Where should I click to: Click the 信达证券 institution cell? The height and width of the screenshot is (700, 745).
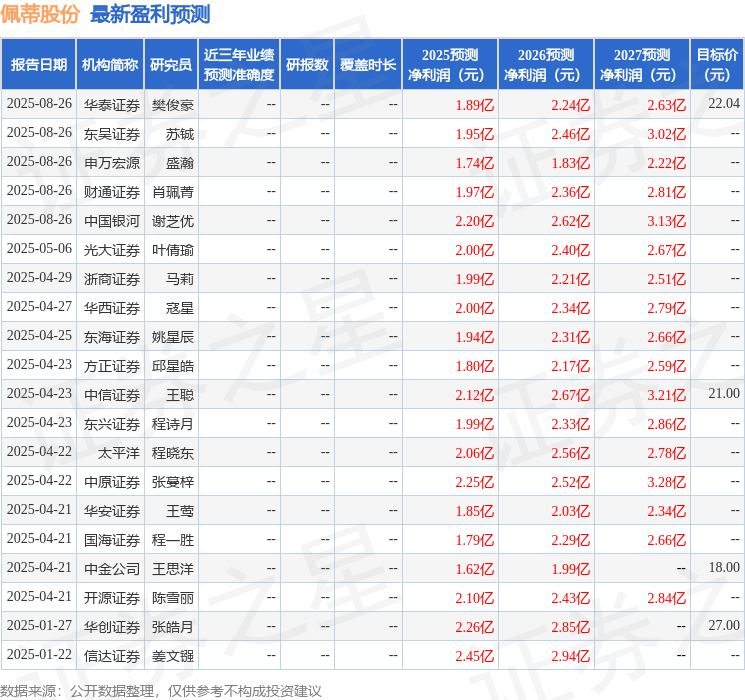[x=112, y=655]
